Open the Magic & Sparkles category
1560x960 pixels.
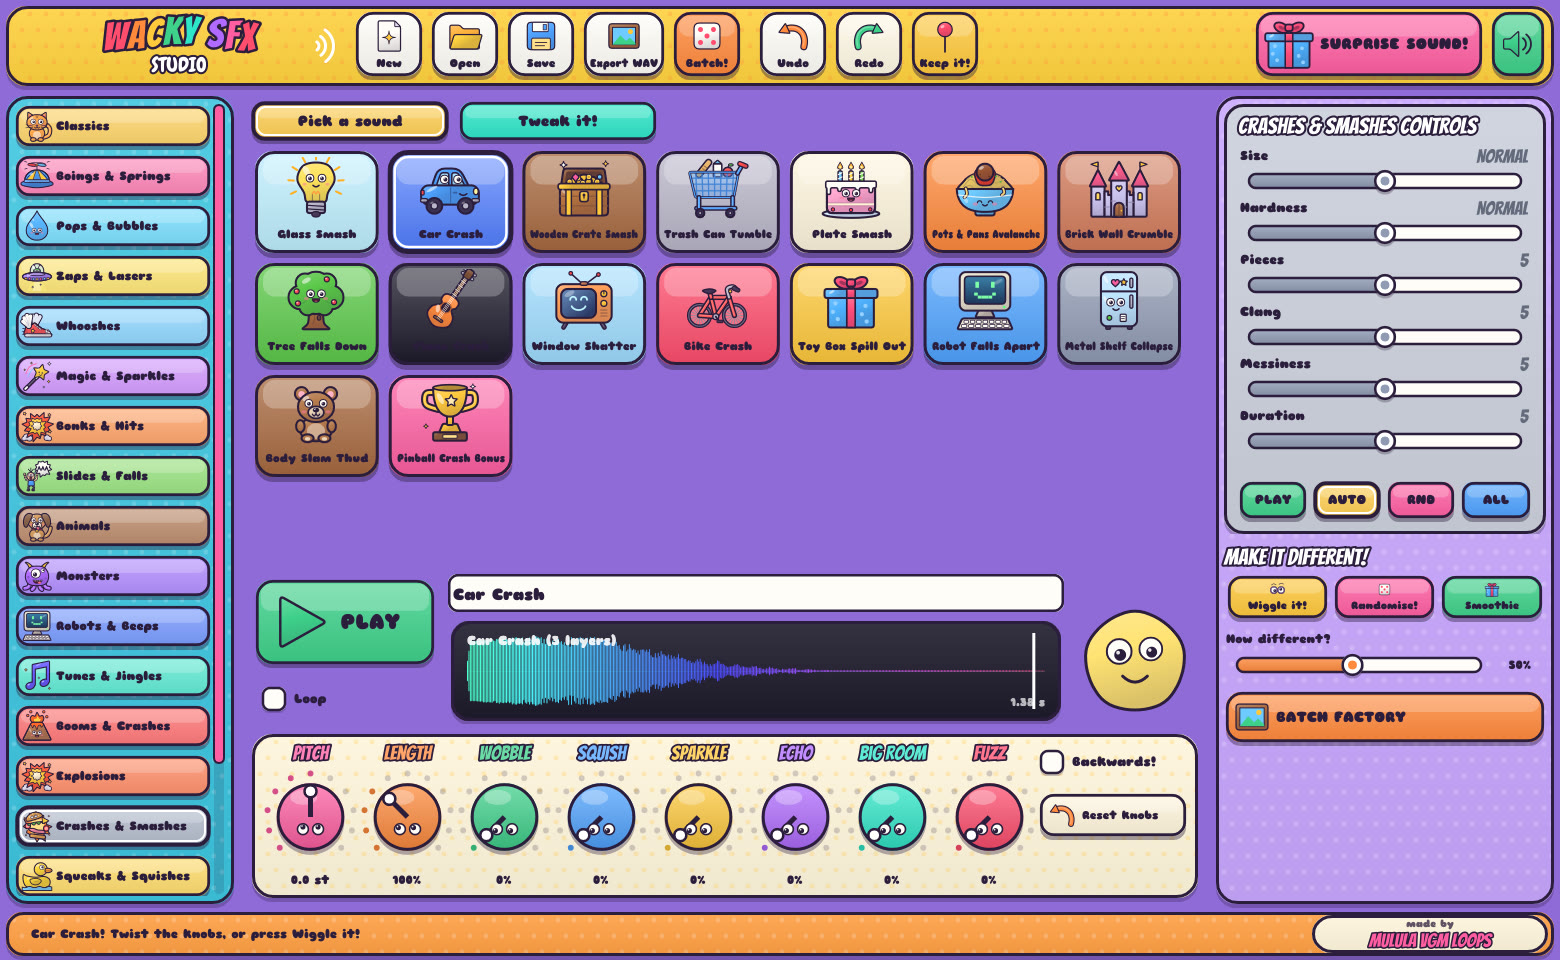(113, 376)
